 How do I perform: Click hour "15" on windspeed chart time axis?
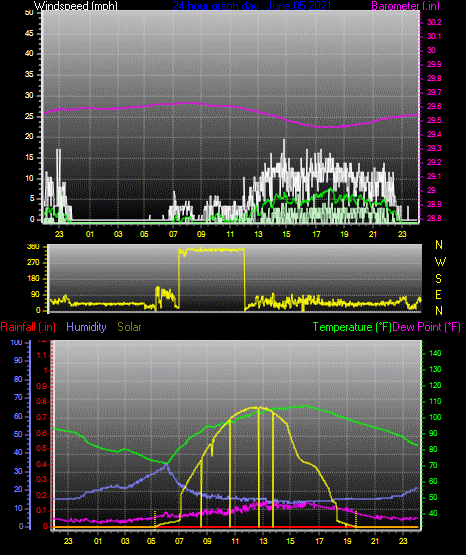[x=286, y=234]
